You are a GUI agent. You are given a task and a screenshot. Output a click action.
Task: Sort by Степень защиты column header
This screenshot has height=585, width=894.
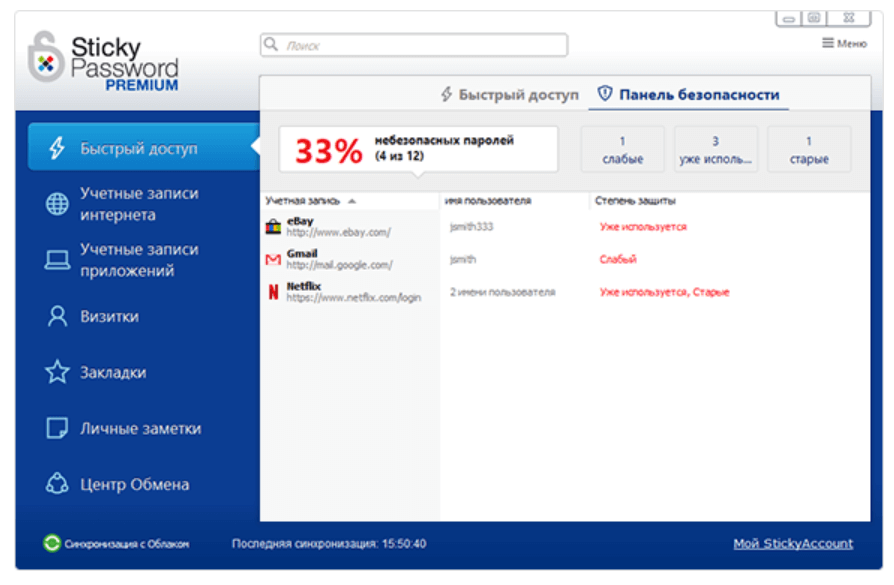635,201
